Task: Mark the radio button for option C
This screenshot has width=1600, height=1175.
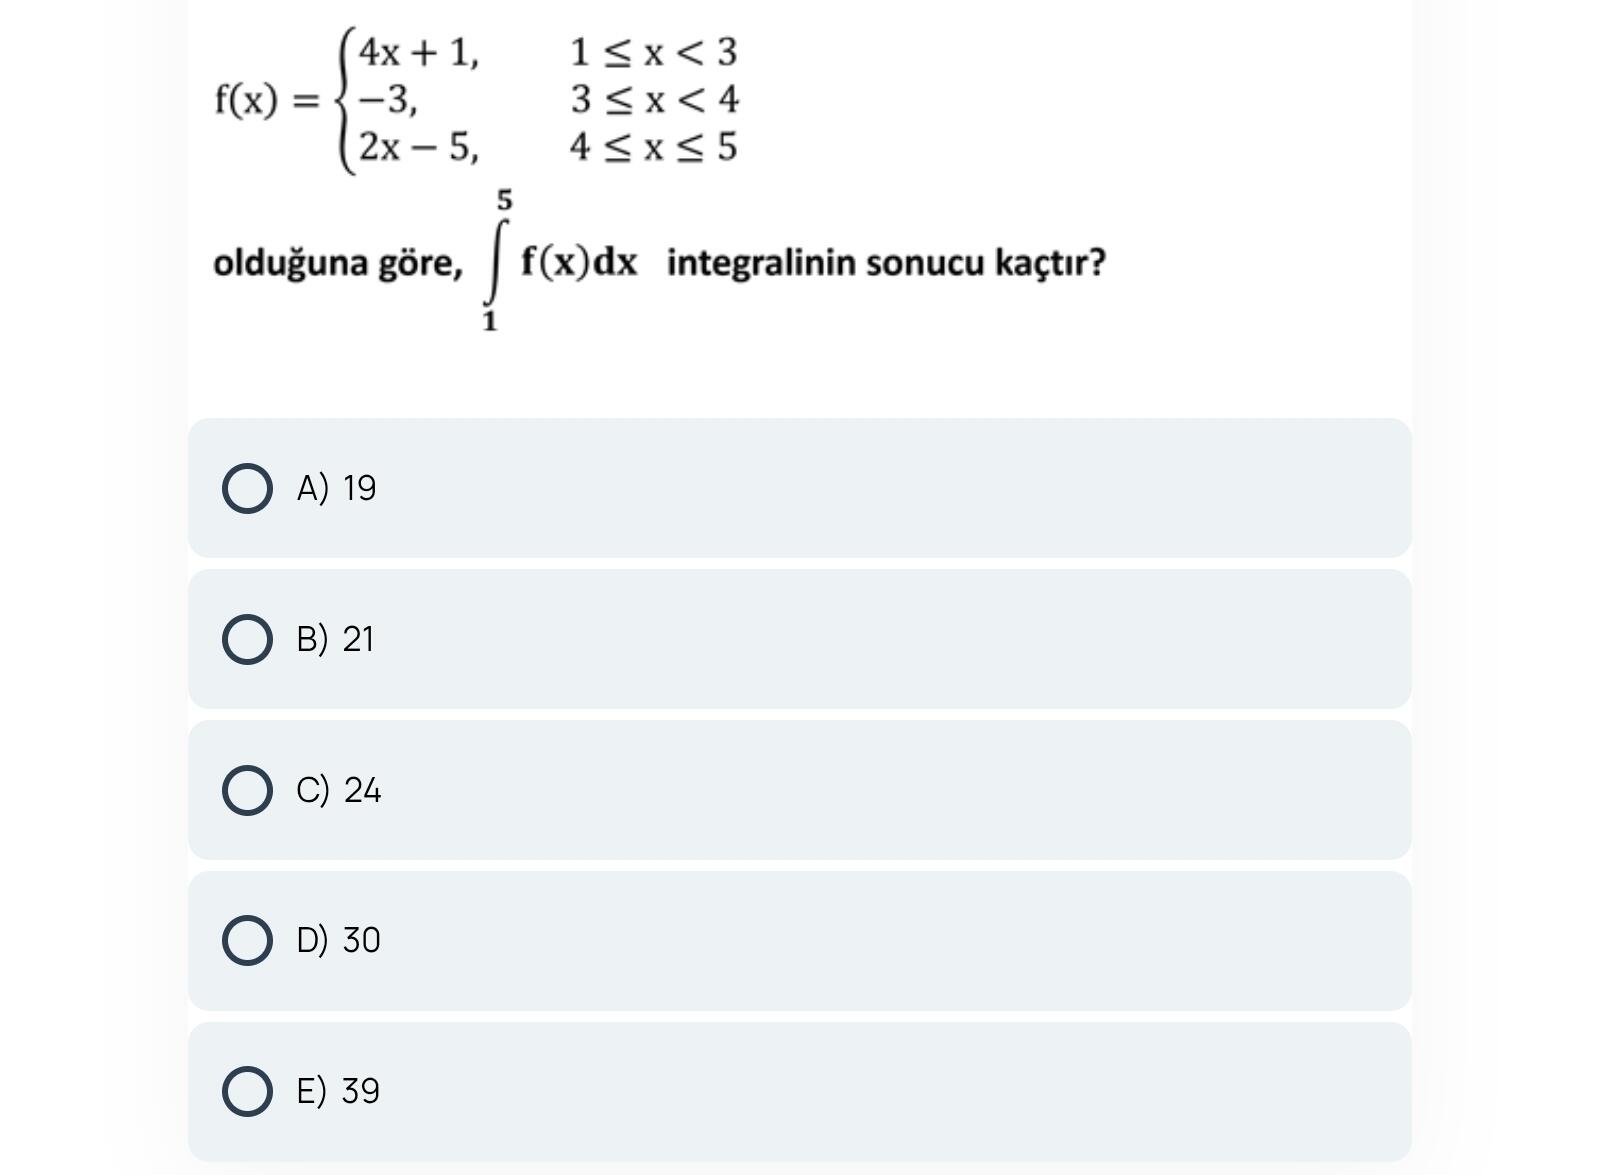Action: click(x=247, y=791)
